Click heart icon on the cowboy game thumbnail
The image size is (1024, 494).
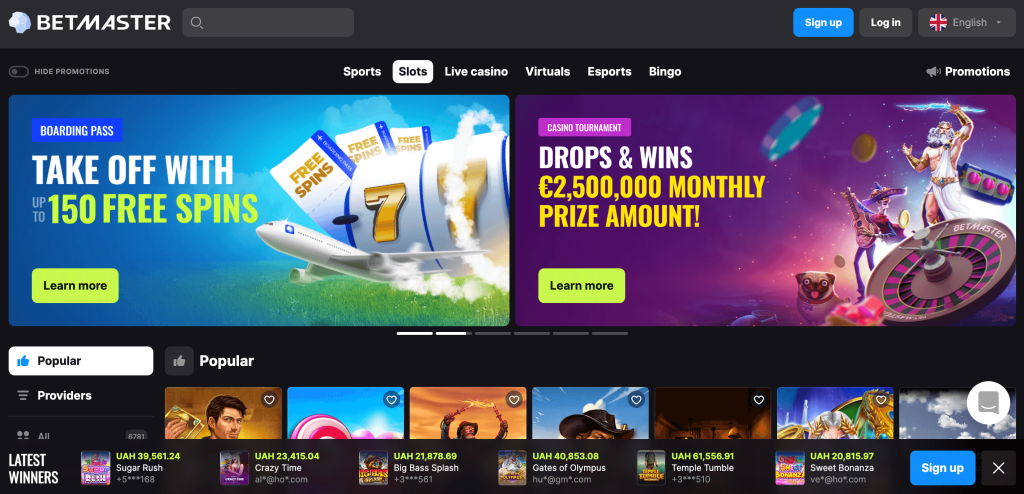click(637, 399)
